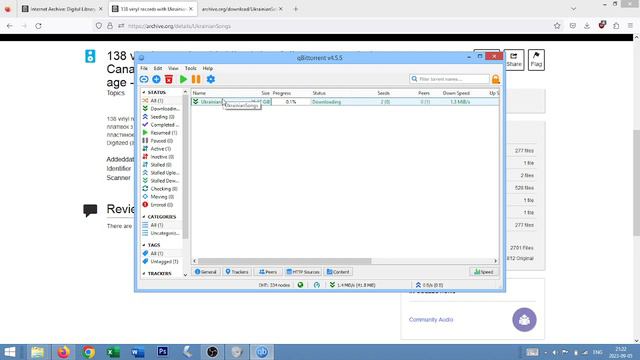Click the filter torrent names search field
Screen dimensions: 640x360
click(449, 79)
